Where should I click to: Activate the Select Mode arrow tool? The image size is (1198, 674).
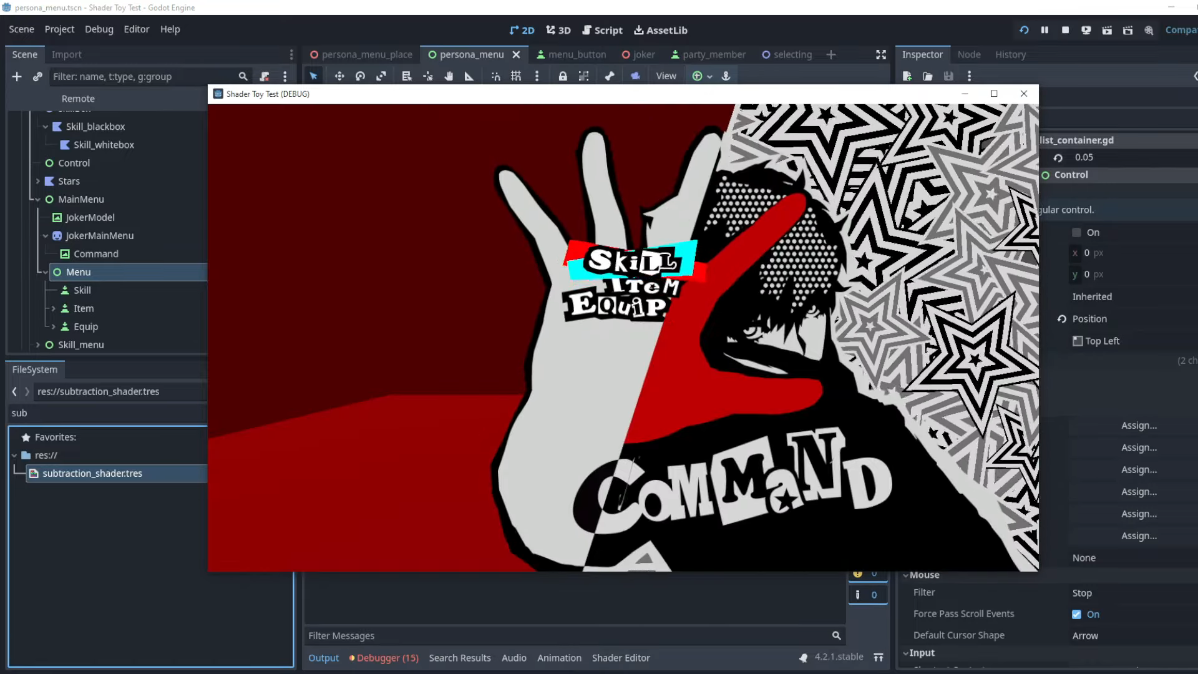tap(313, 76)
